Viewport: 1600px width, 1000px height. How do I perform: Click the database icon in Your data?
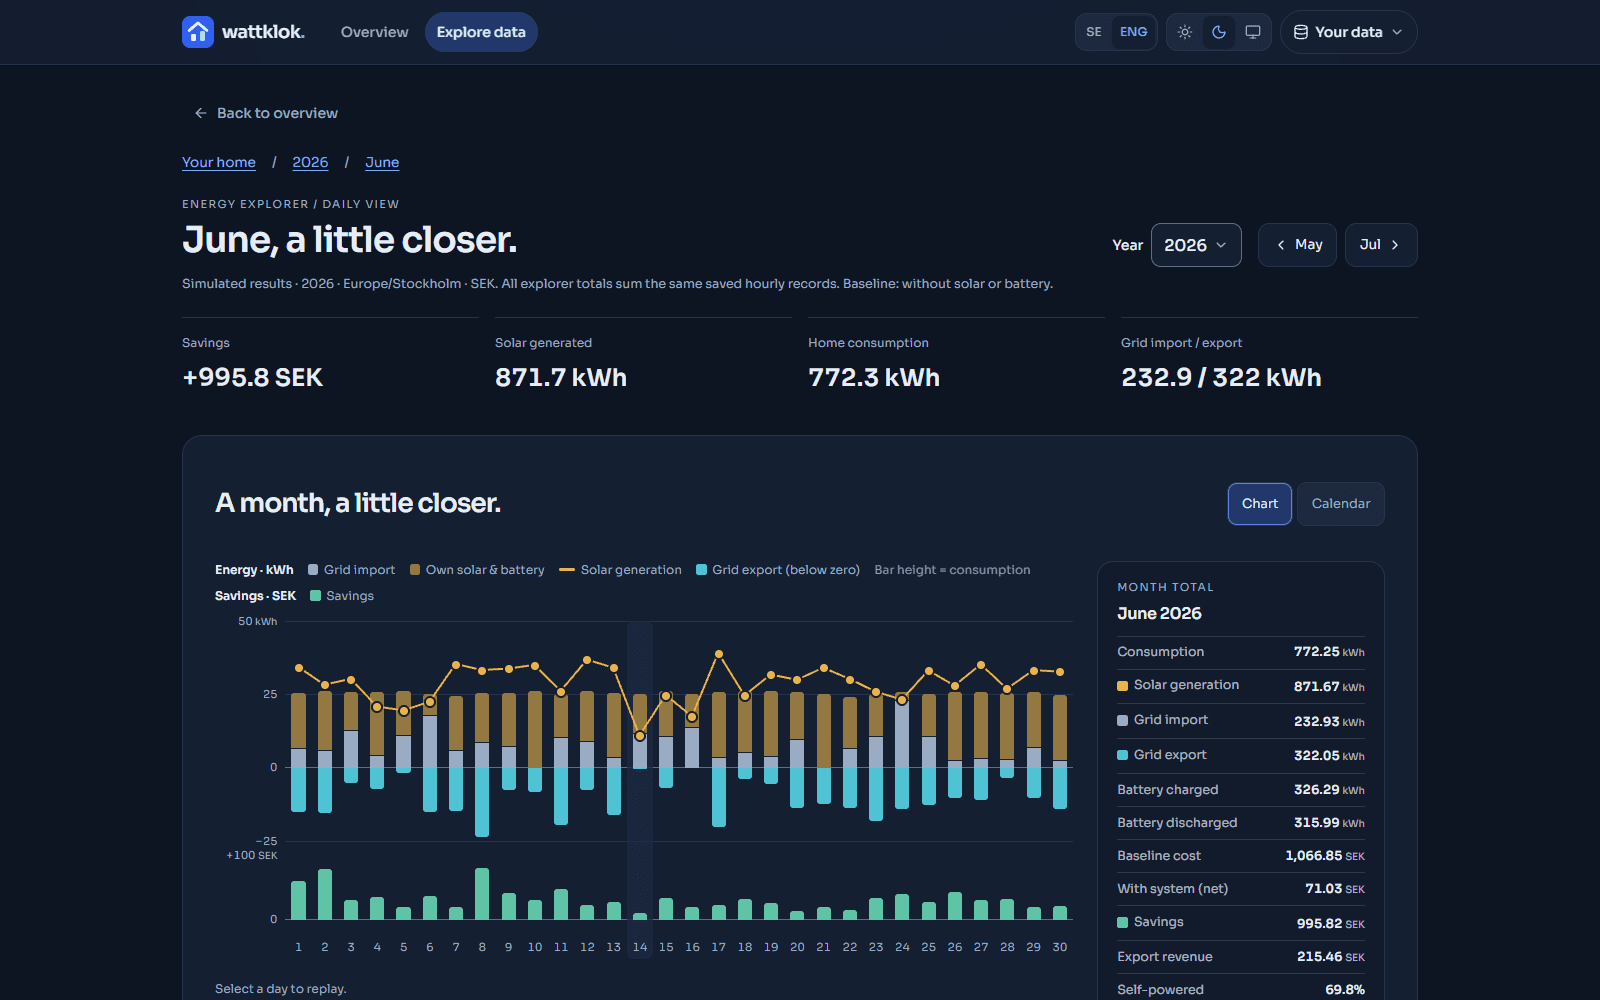[x=1301, y=32]
